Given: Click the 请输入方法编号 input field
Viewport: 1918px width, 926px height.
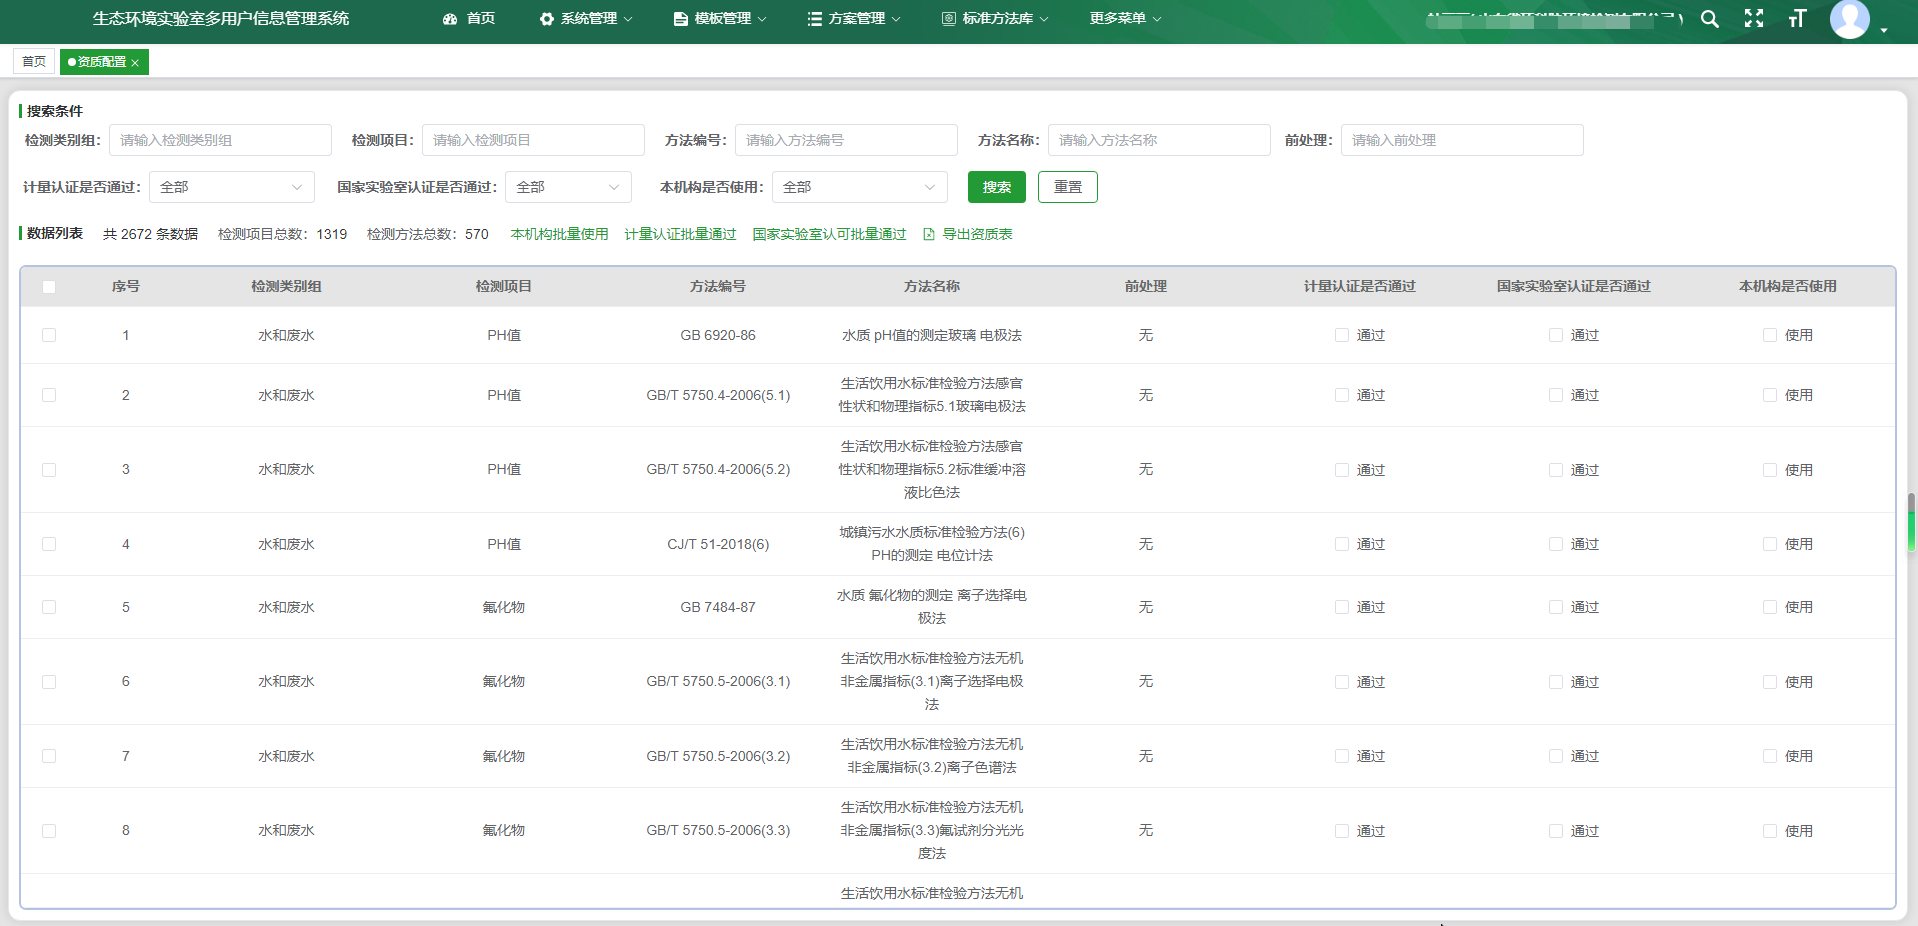Looking at the screenshot, I should (845, 140).
